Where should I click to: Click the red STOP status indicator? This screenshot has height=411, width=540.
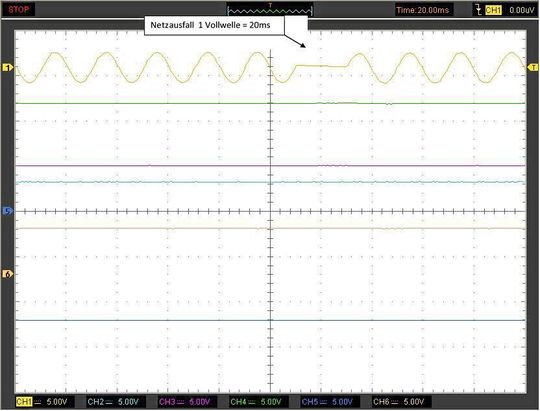coord(19,9)
